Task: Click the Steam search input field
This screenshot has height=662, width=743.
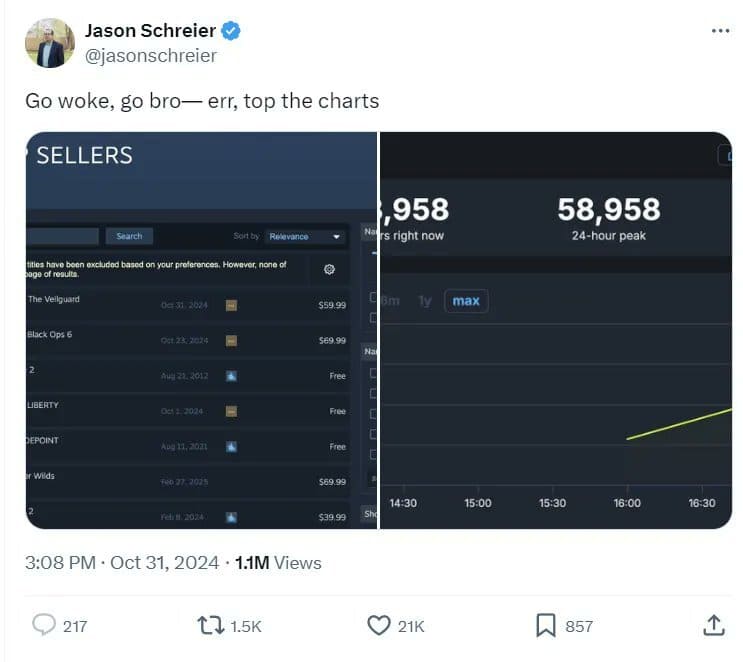Action: [62, 236]
